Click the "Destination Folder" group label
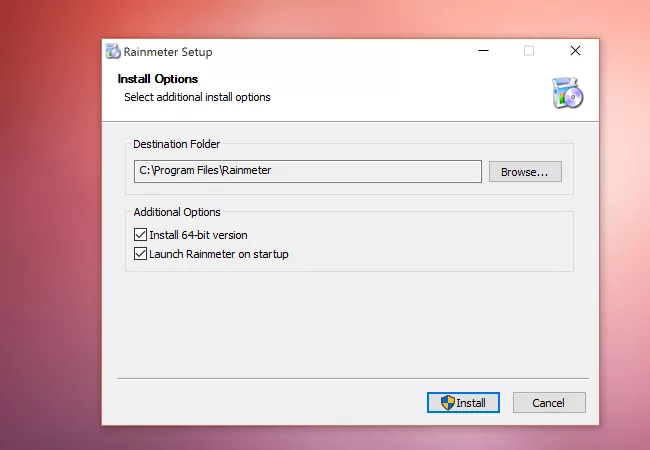Viewport: 650px width, 450px height. (177, 144)
